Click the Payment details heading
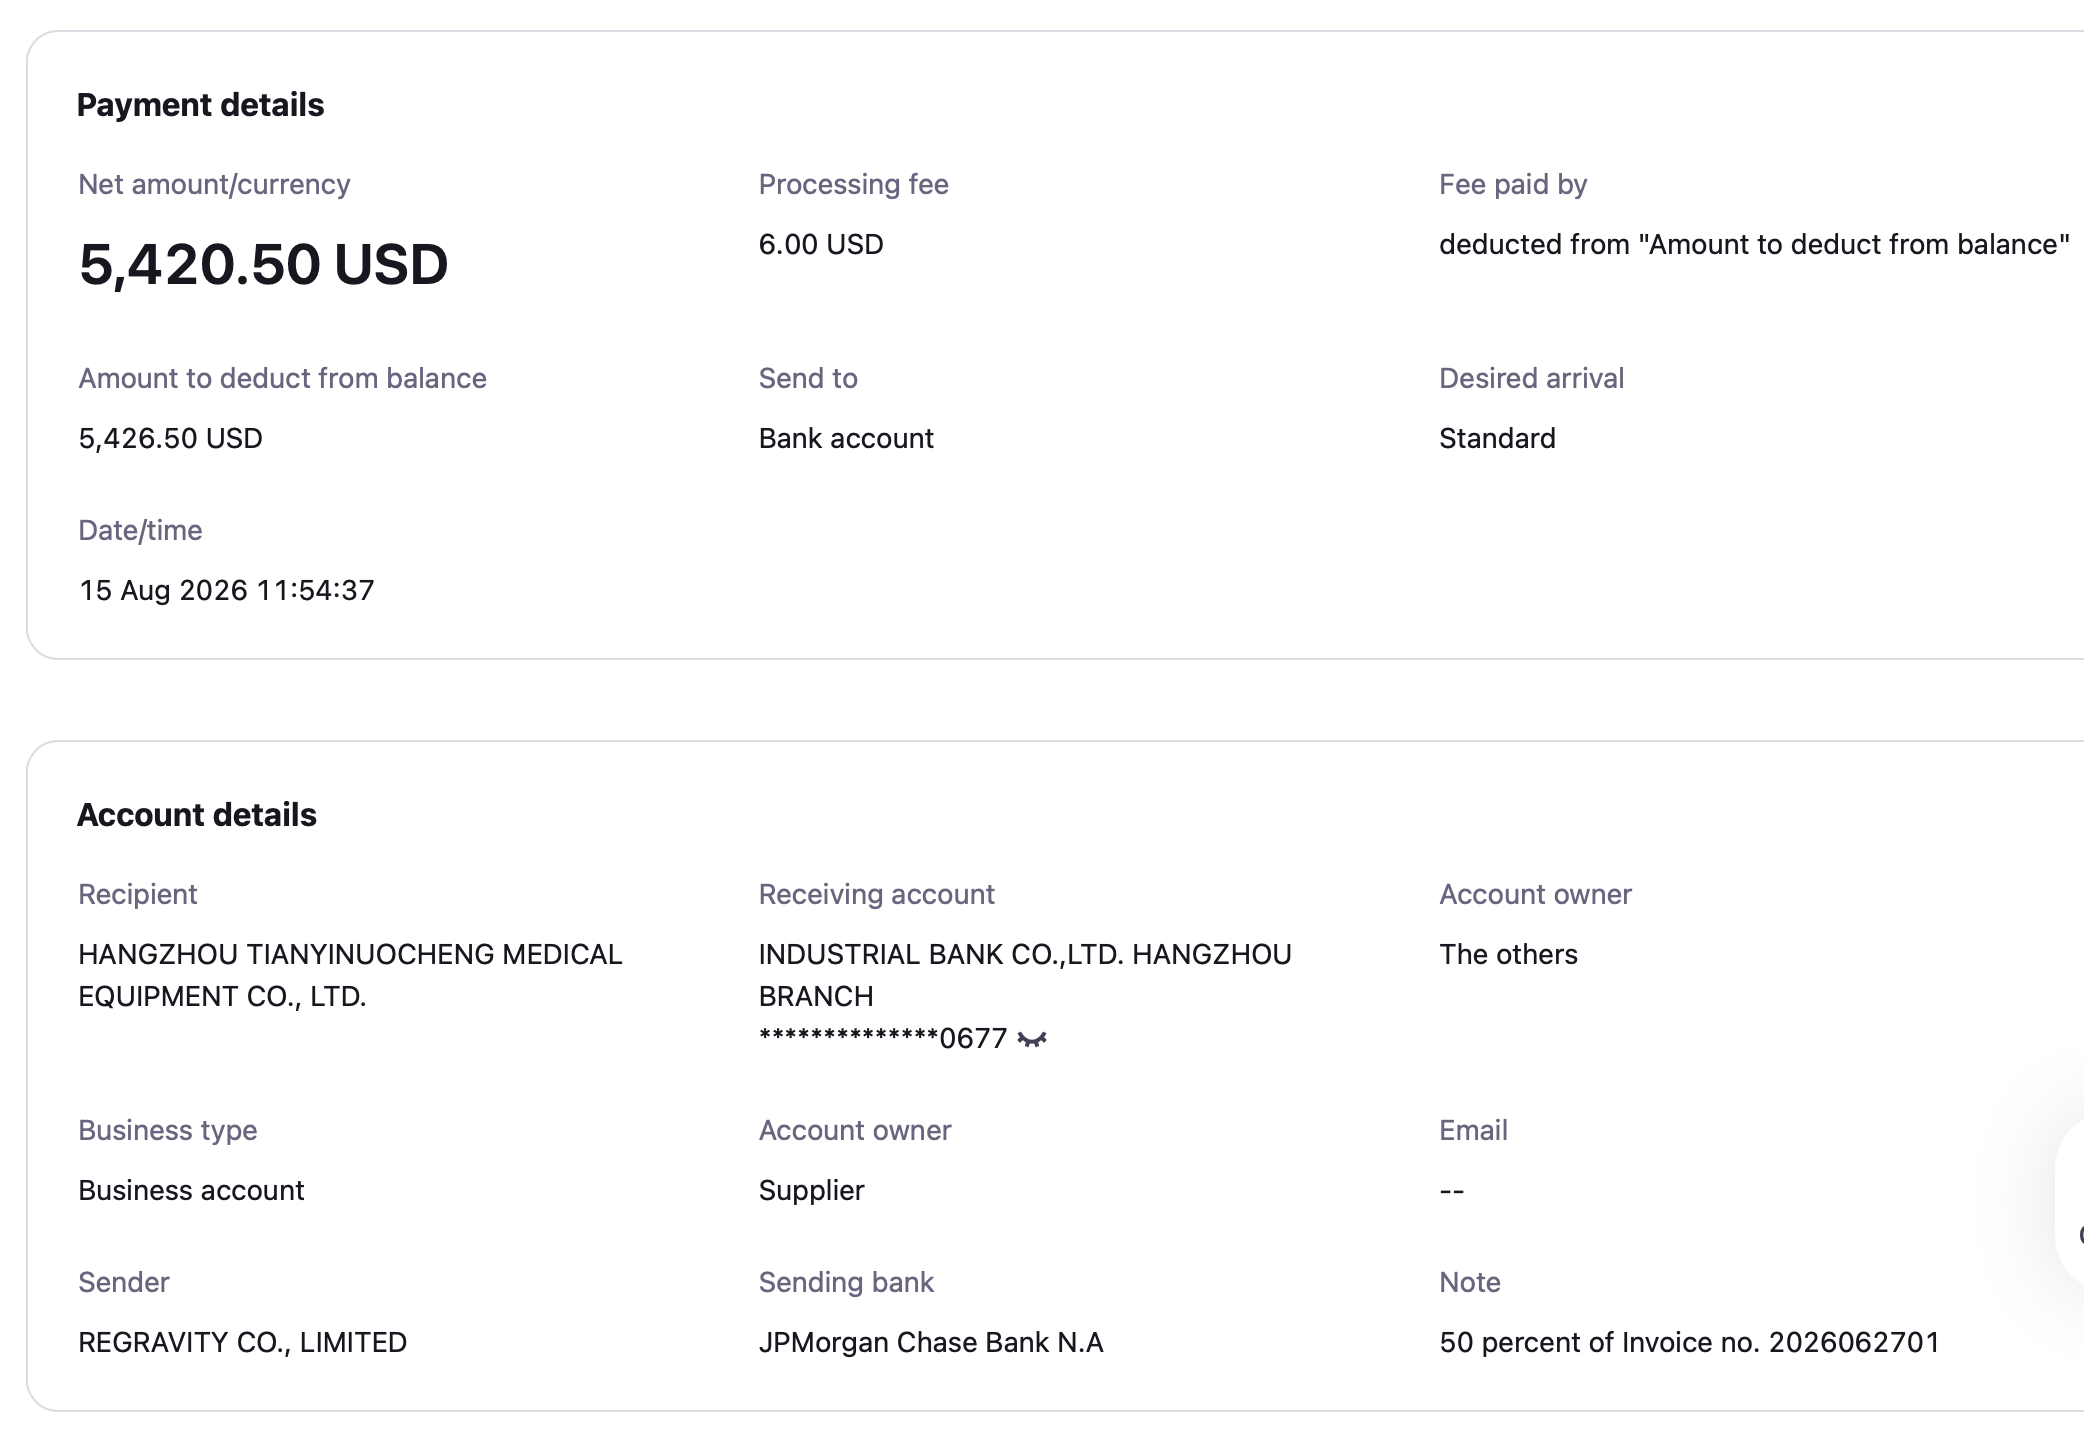 (200, 105)
